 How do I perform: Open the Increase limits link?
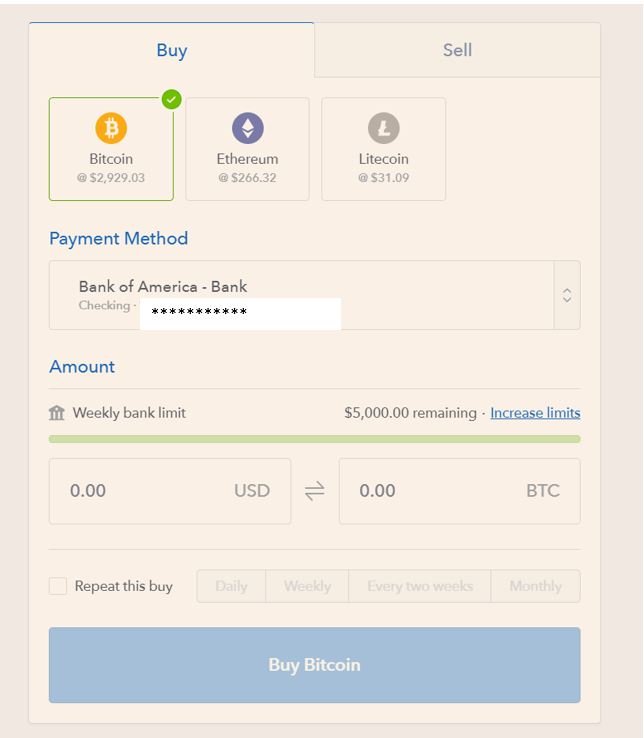coord(535,413)
